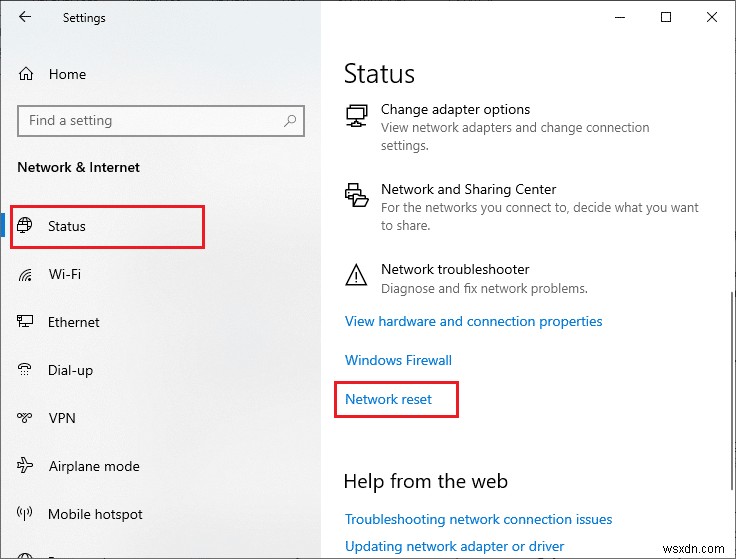The image size is (736, 559).
Task: Focus the Find a setting search box
Action: (150, 121)
